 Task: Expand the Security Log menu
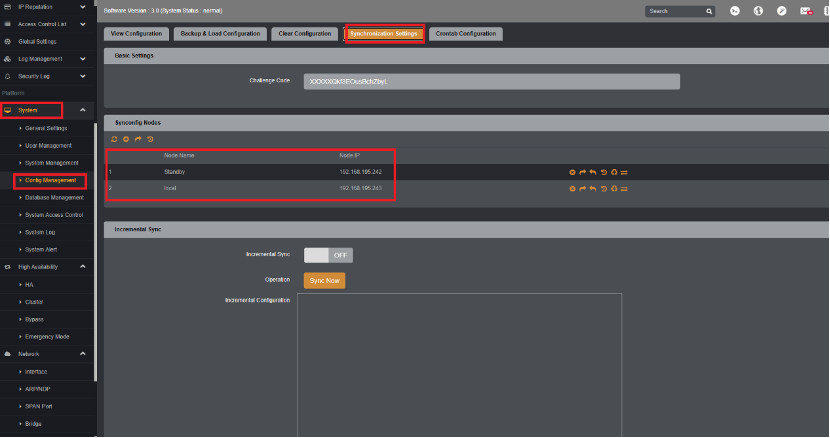pos(83,76)
